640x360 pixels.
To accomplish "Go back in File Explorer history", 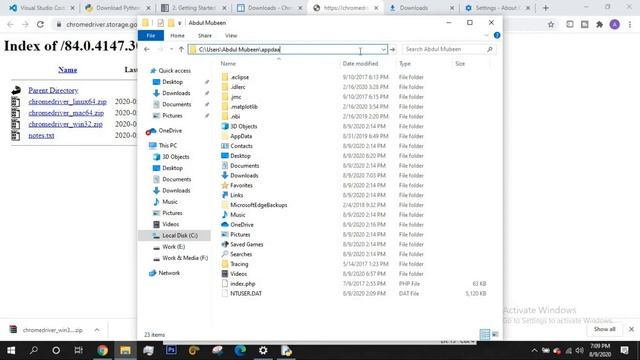I will (147, 49).
